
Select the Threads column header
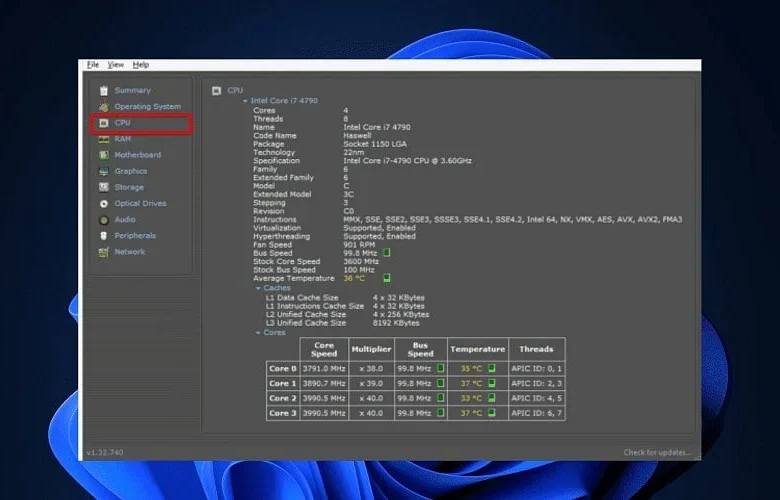[536, 349]
